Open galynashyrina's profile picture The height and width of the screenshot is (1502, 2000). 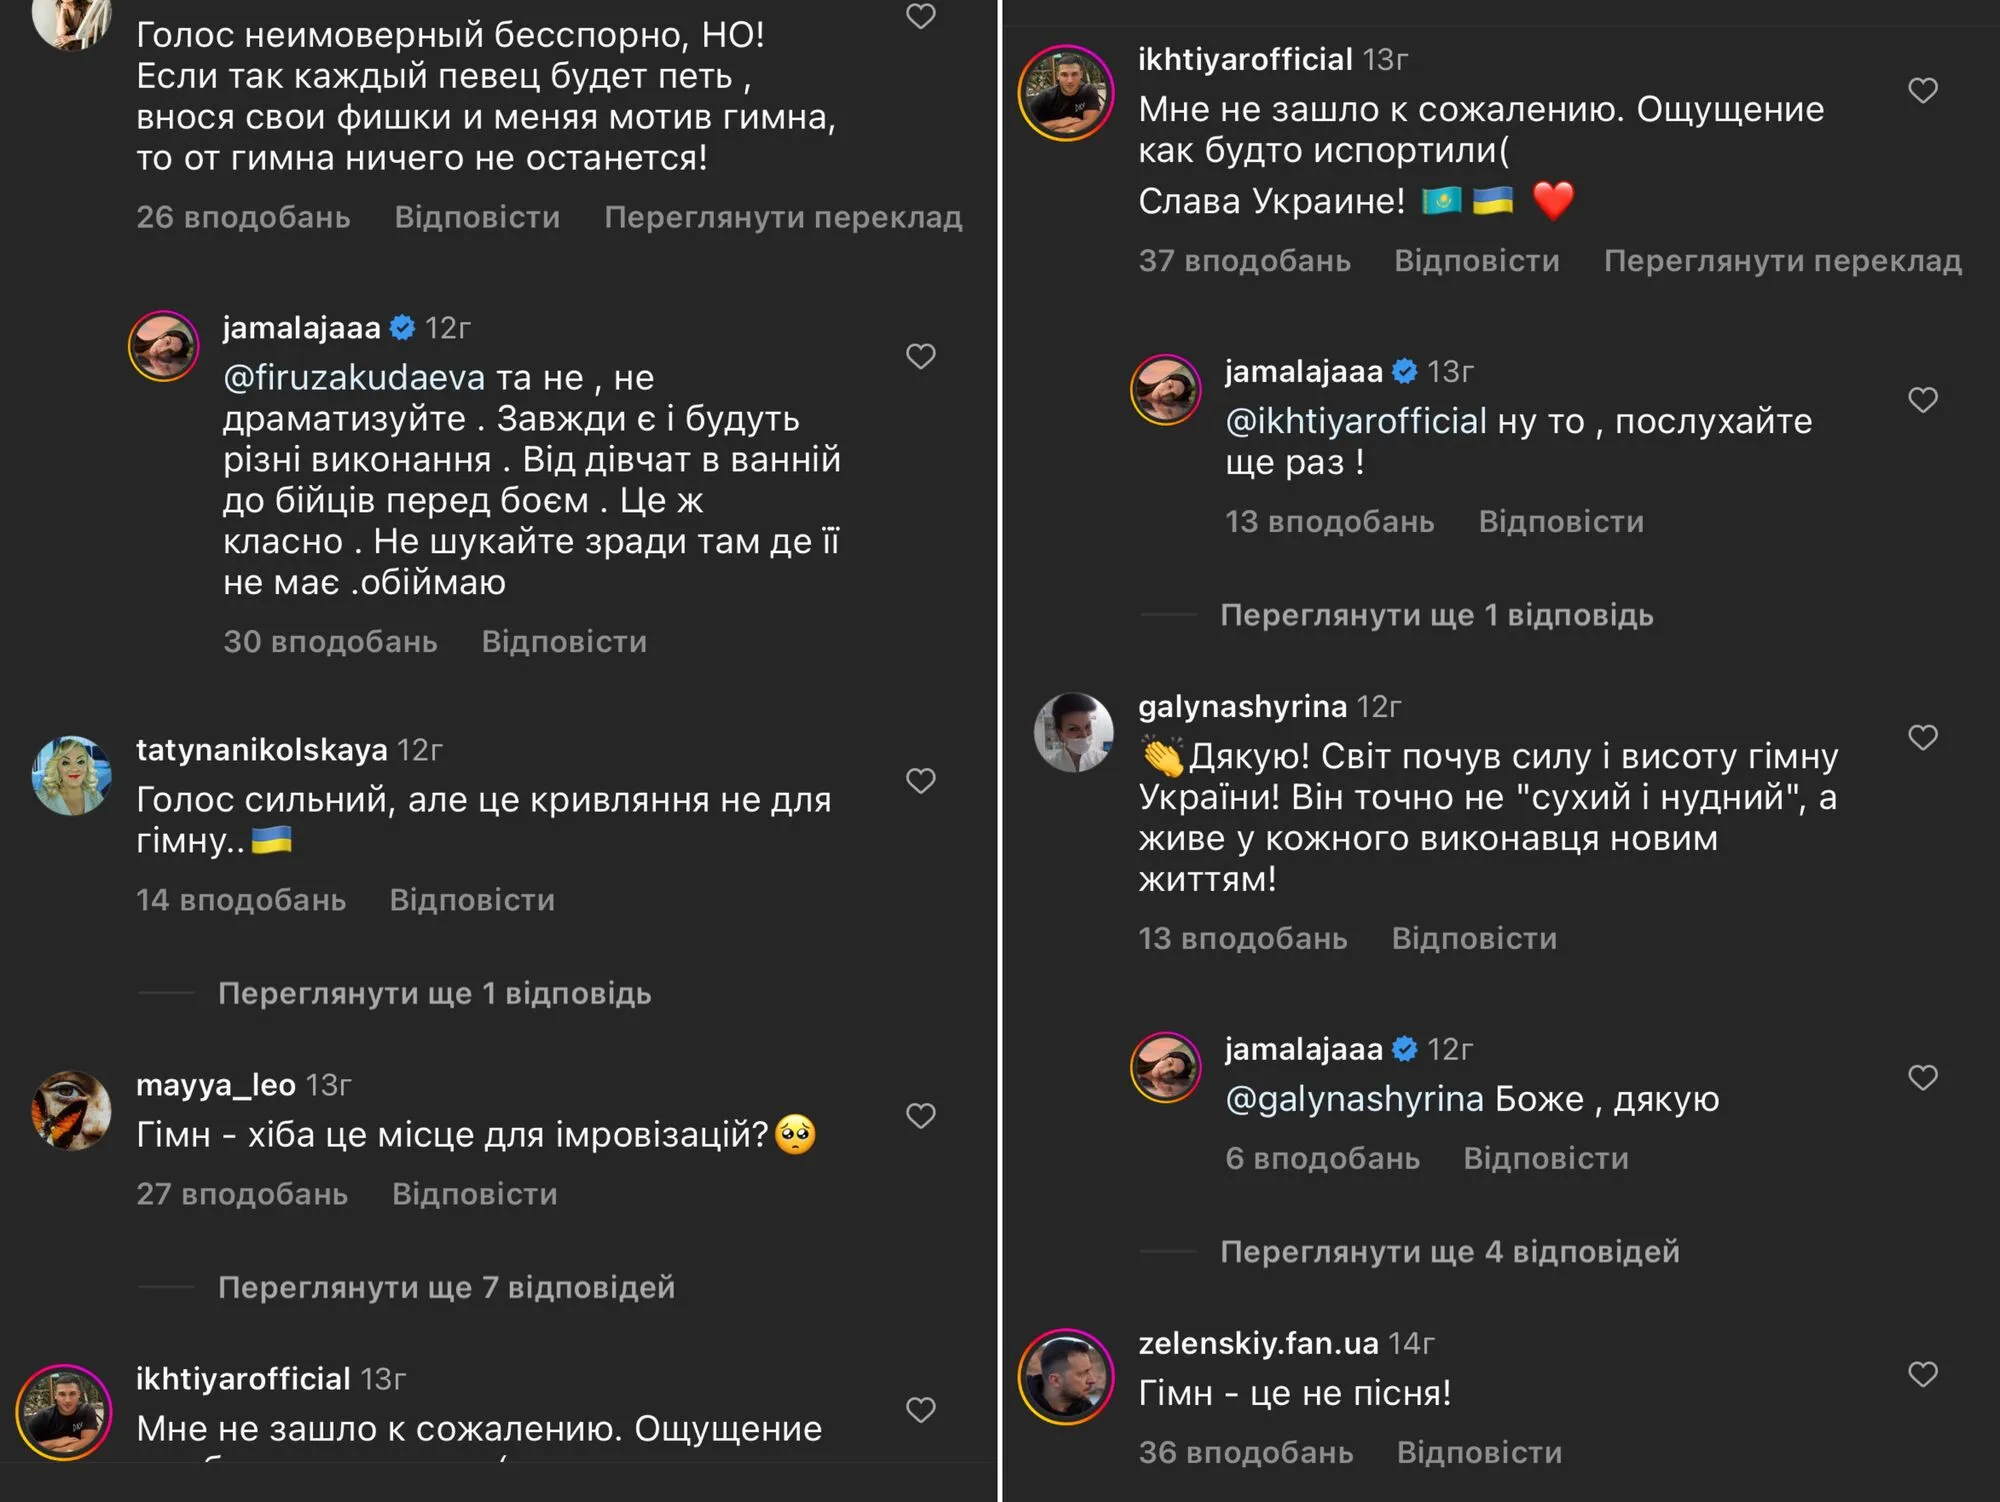coord(1073,733)
